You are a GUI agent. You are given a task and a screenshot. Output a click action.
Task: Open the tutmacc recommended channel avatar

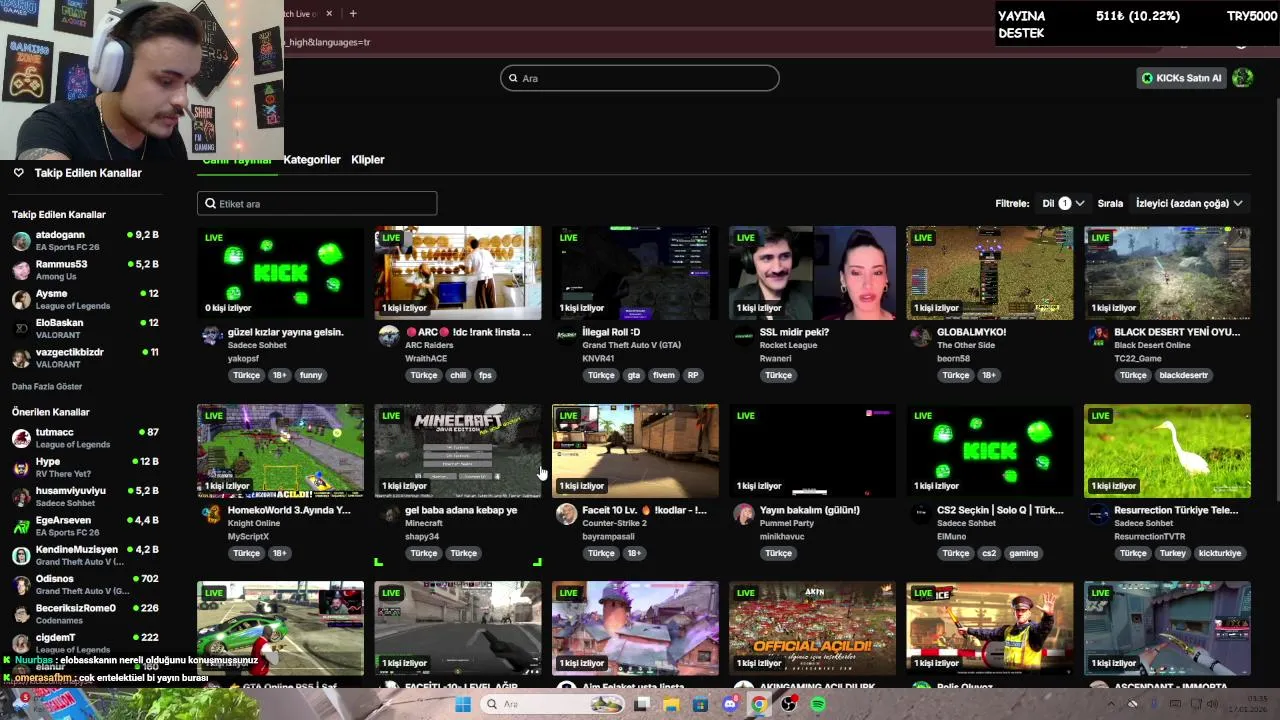(21, 438)
